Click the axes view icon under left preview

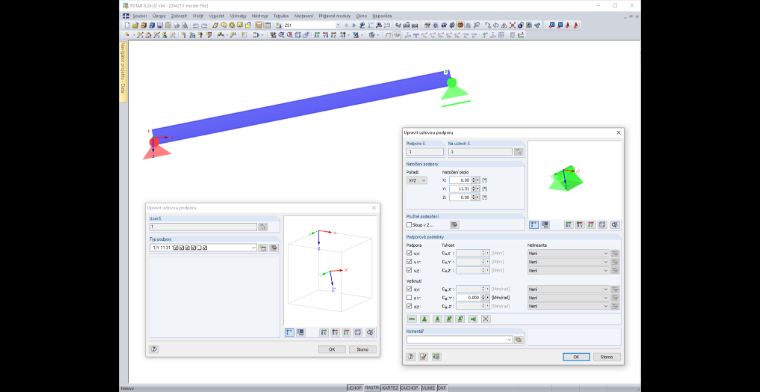pos(290,332)
